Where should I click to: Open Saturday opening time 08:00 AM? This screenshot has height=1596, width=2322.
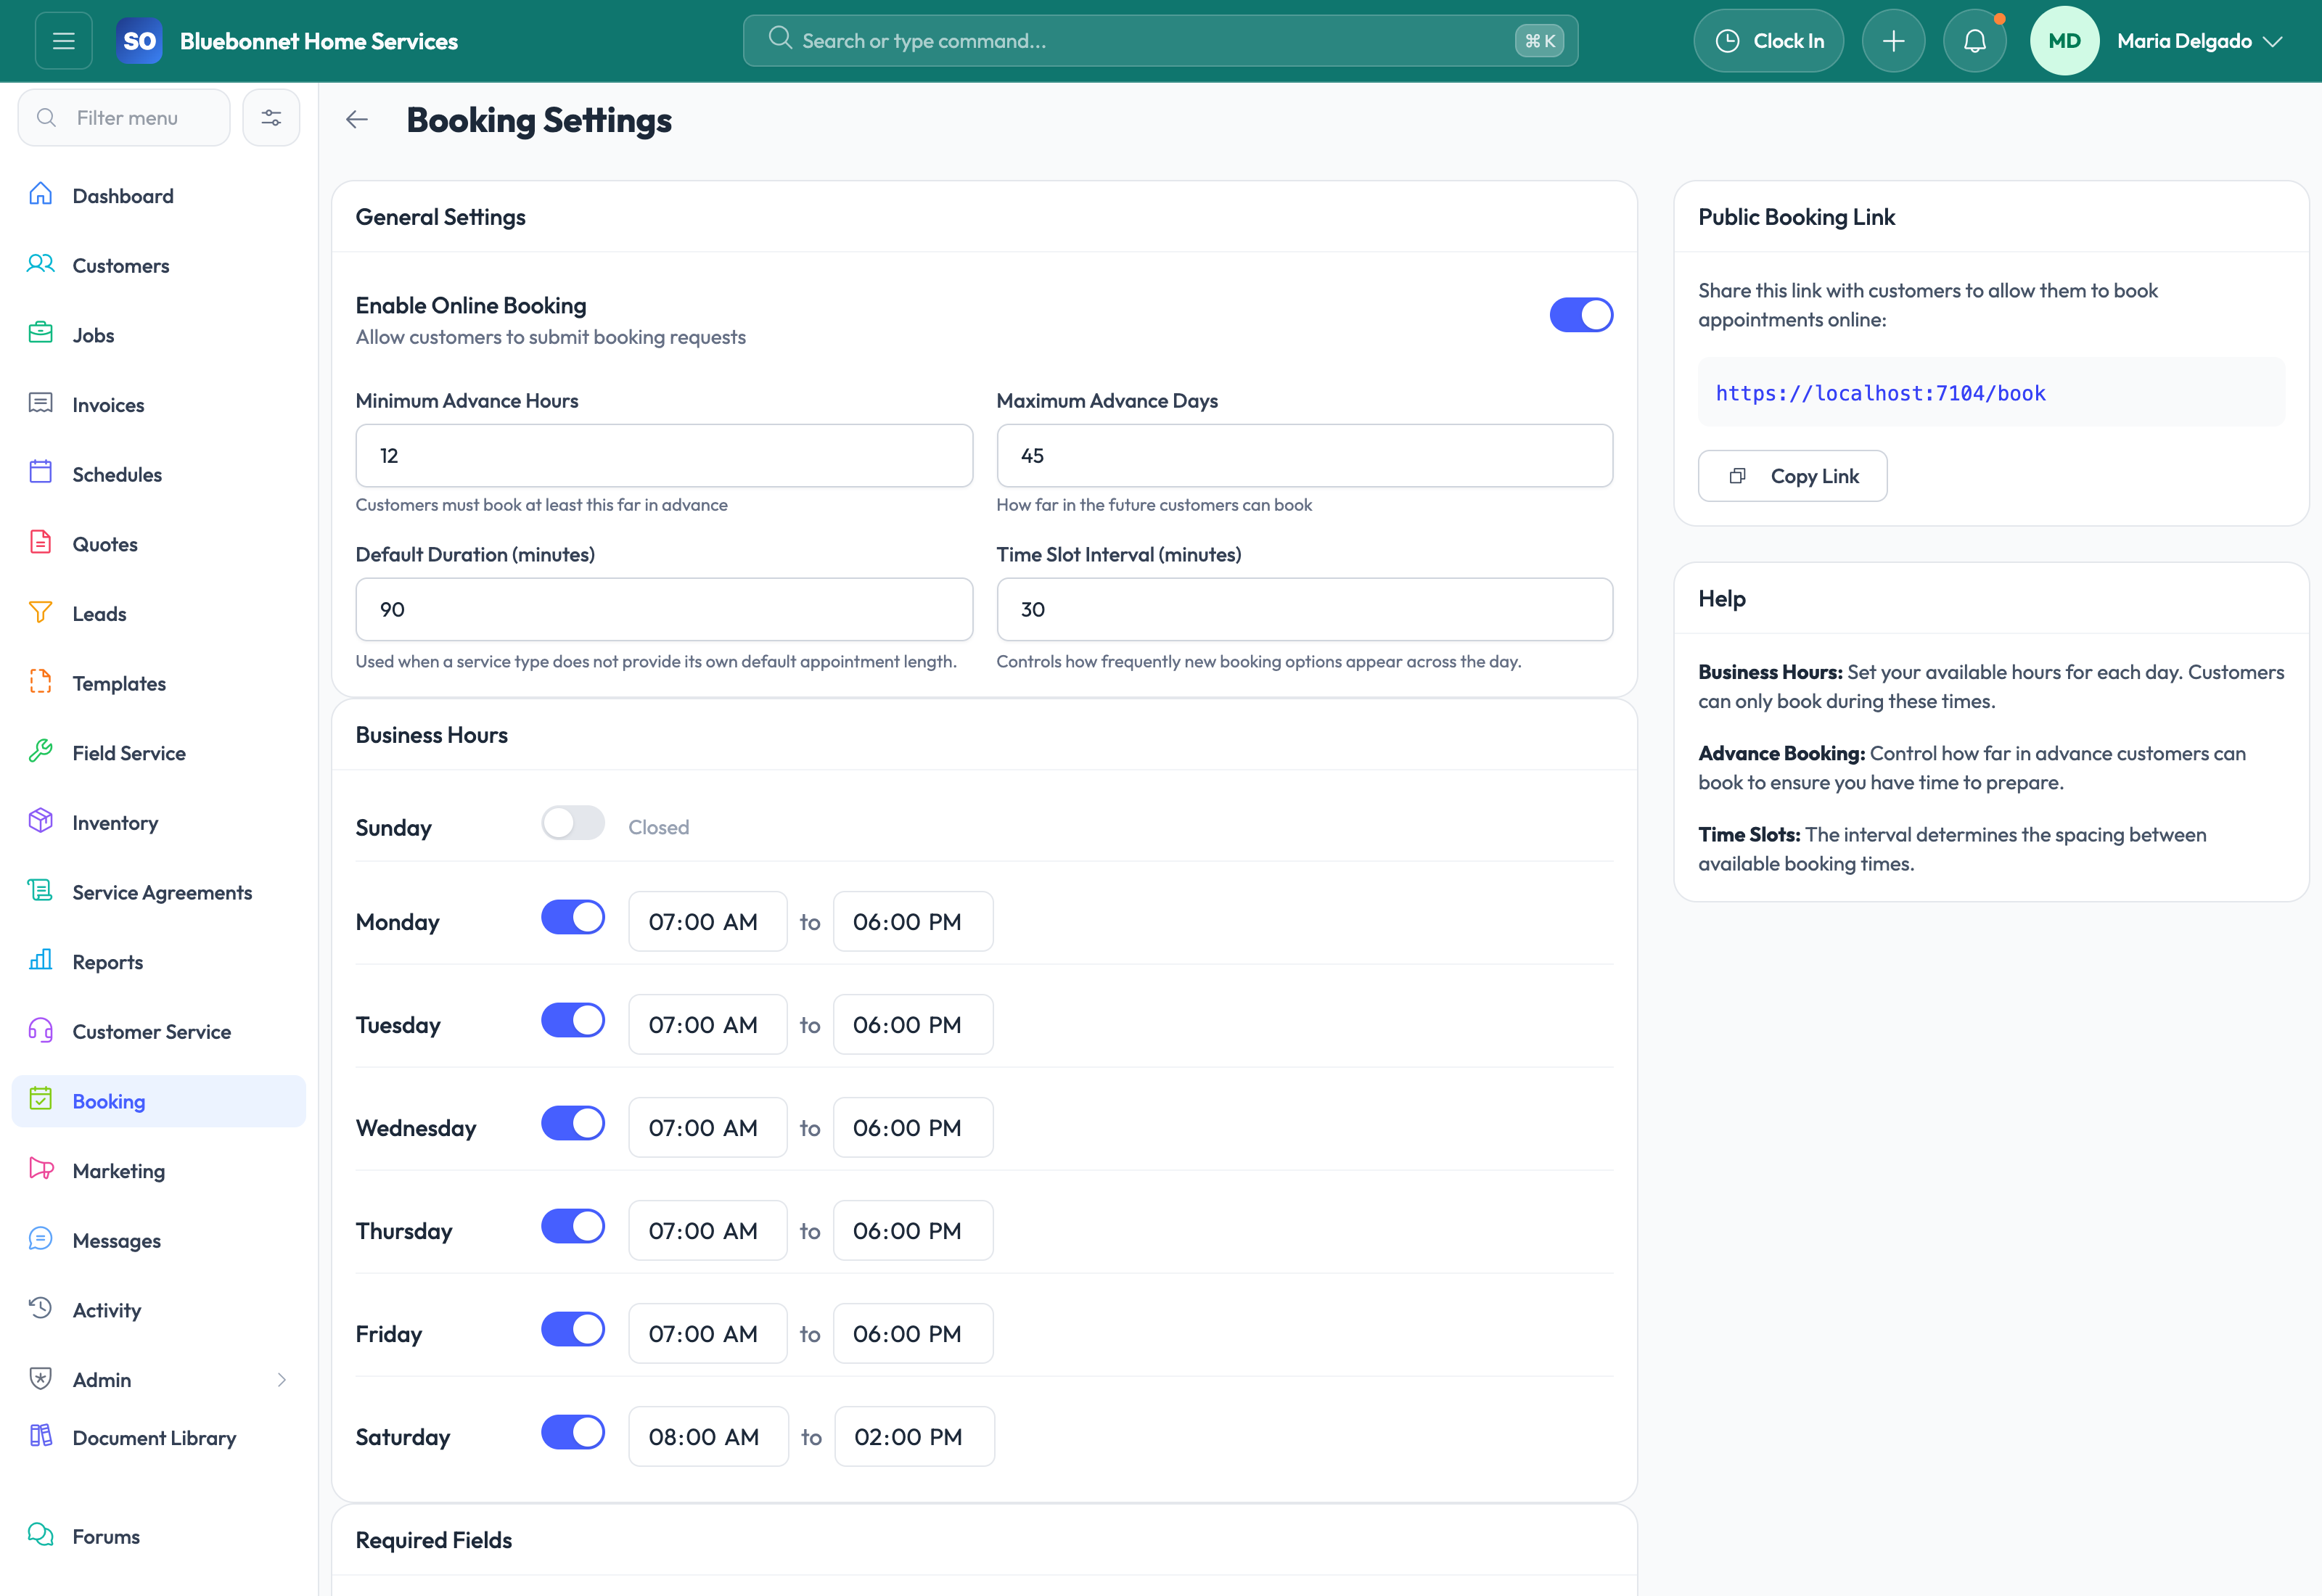click(709, 1436)
